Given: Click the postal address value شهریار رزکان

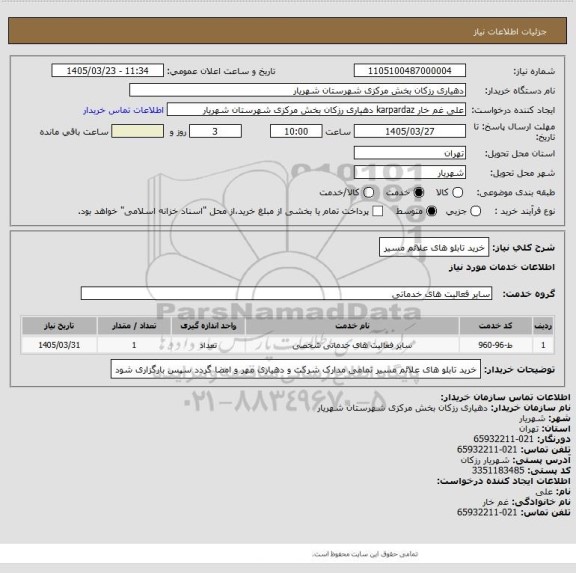Looking at the screenshot, I should point(485,460).
